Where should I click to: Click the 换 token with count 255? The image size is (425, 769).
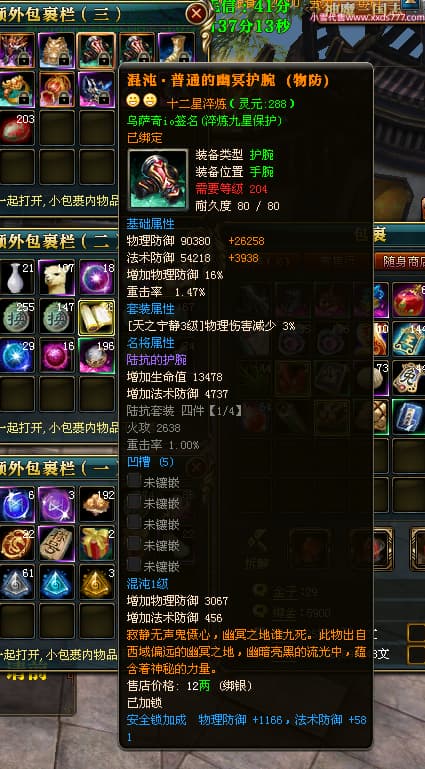pos(16,317)
